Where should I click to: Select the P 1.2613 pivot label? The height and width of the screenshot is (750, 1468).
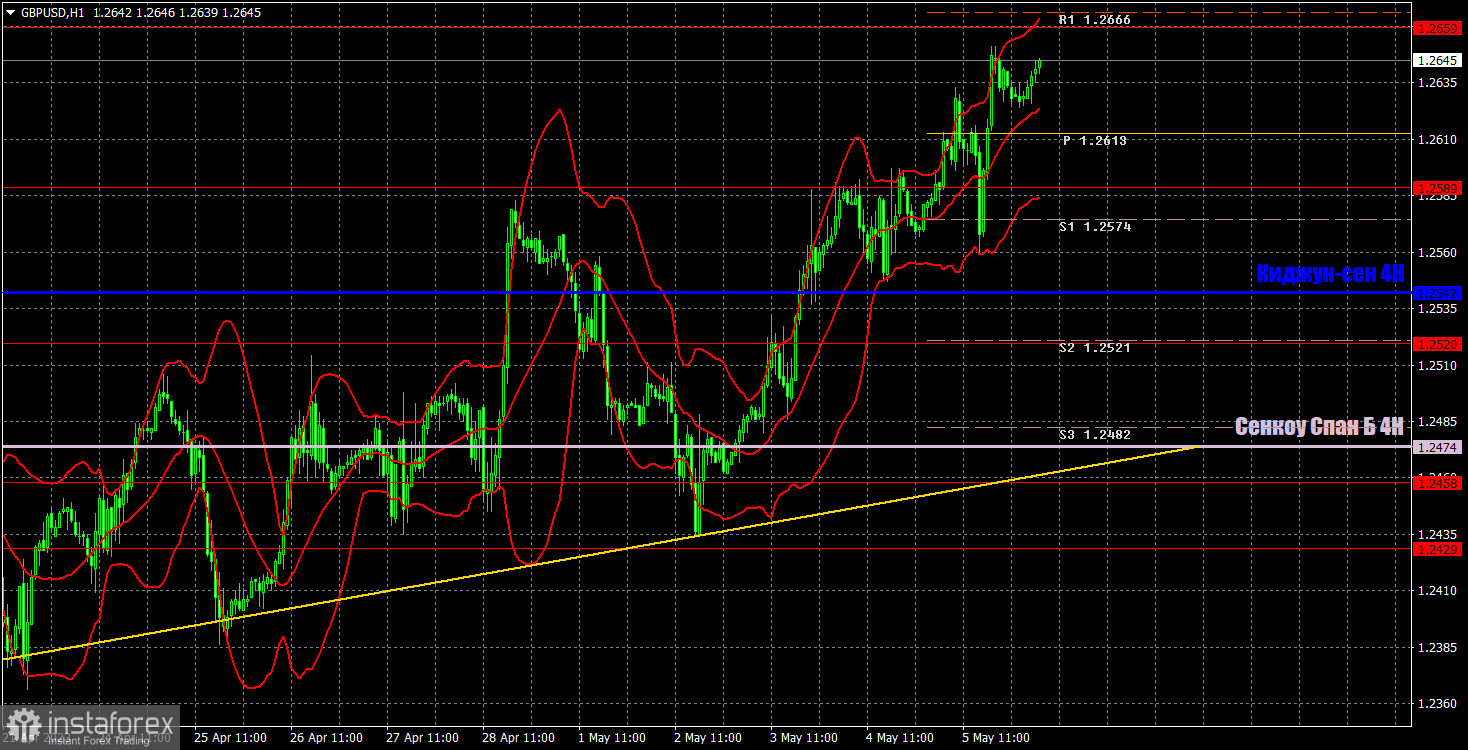click(x=1095, y=141)
